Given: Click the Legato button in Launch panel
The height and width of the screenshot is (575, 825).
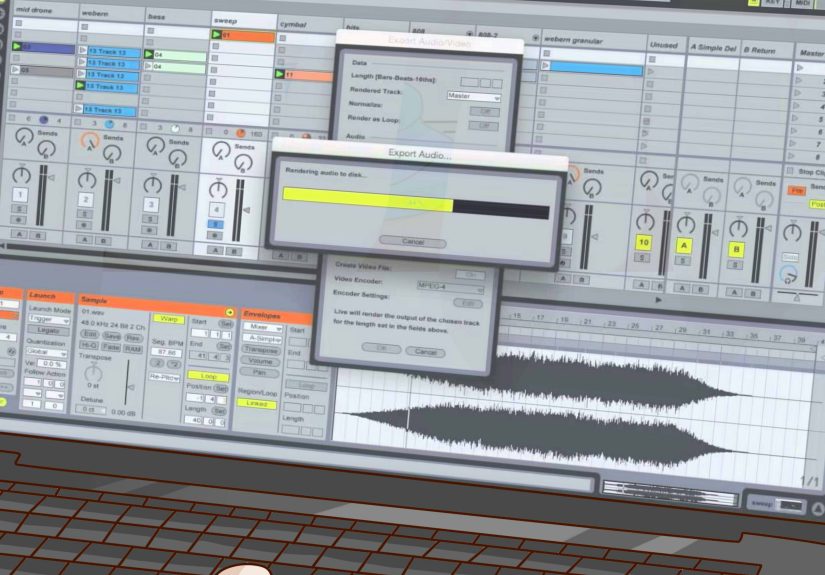Looking at the screenshot, I should click(x=48, y=330).
